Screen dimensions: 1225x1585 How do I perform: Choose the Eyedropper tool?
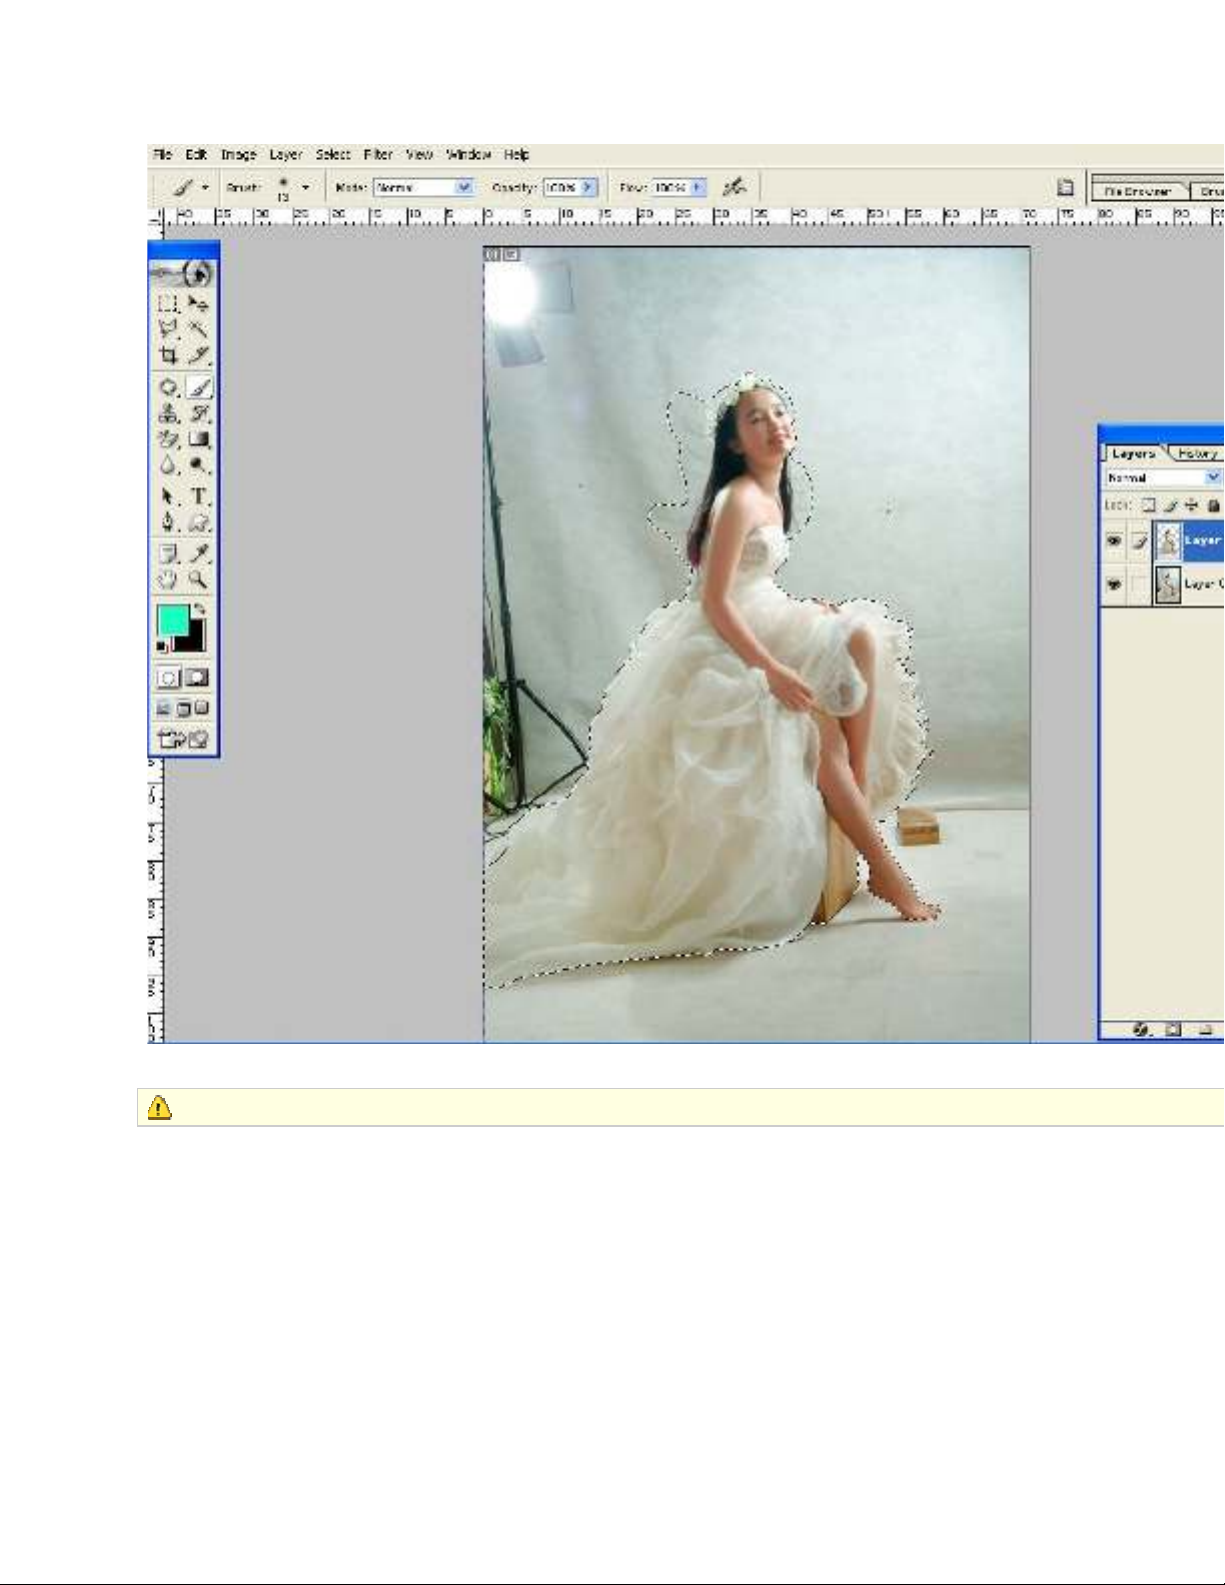coord(199,553)
